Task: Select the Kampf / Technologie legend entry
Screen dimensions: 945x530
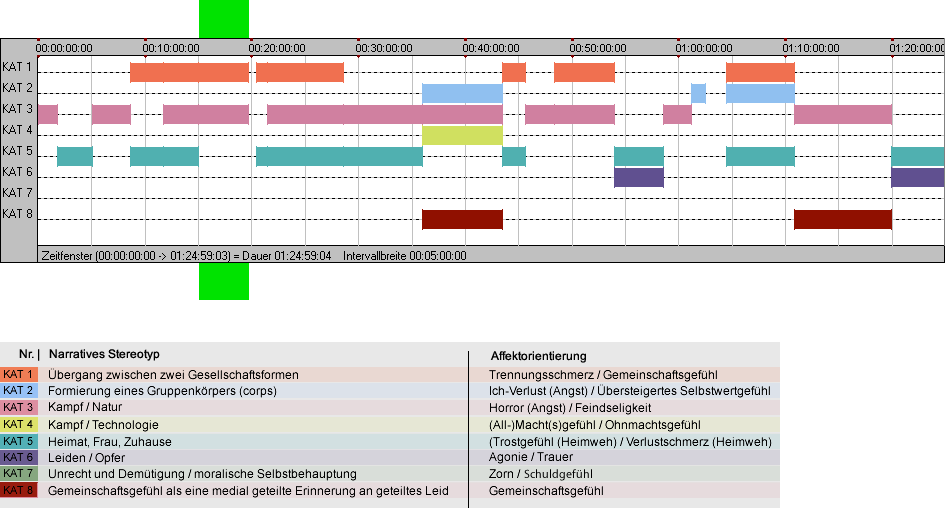Action: tap(103, 424)
